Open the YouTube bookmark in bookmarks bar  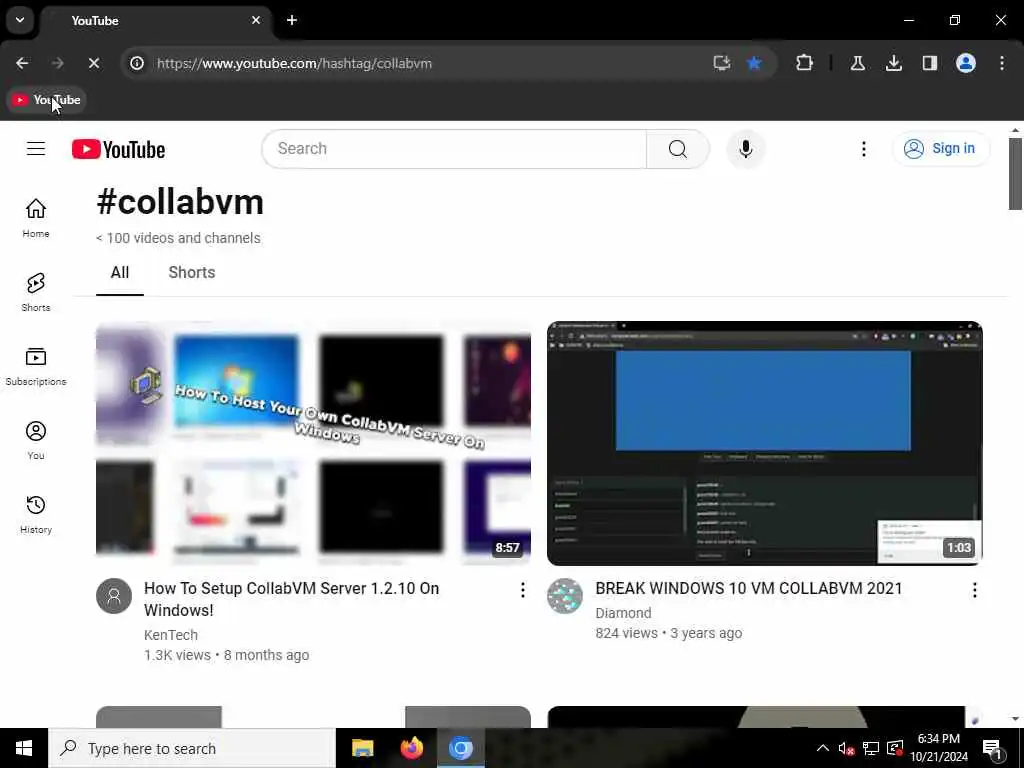pos(46,100)
